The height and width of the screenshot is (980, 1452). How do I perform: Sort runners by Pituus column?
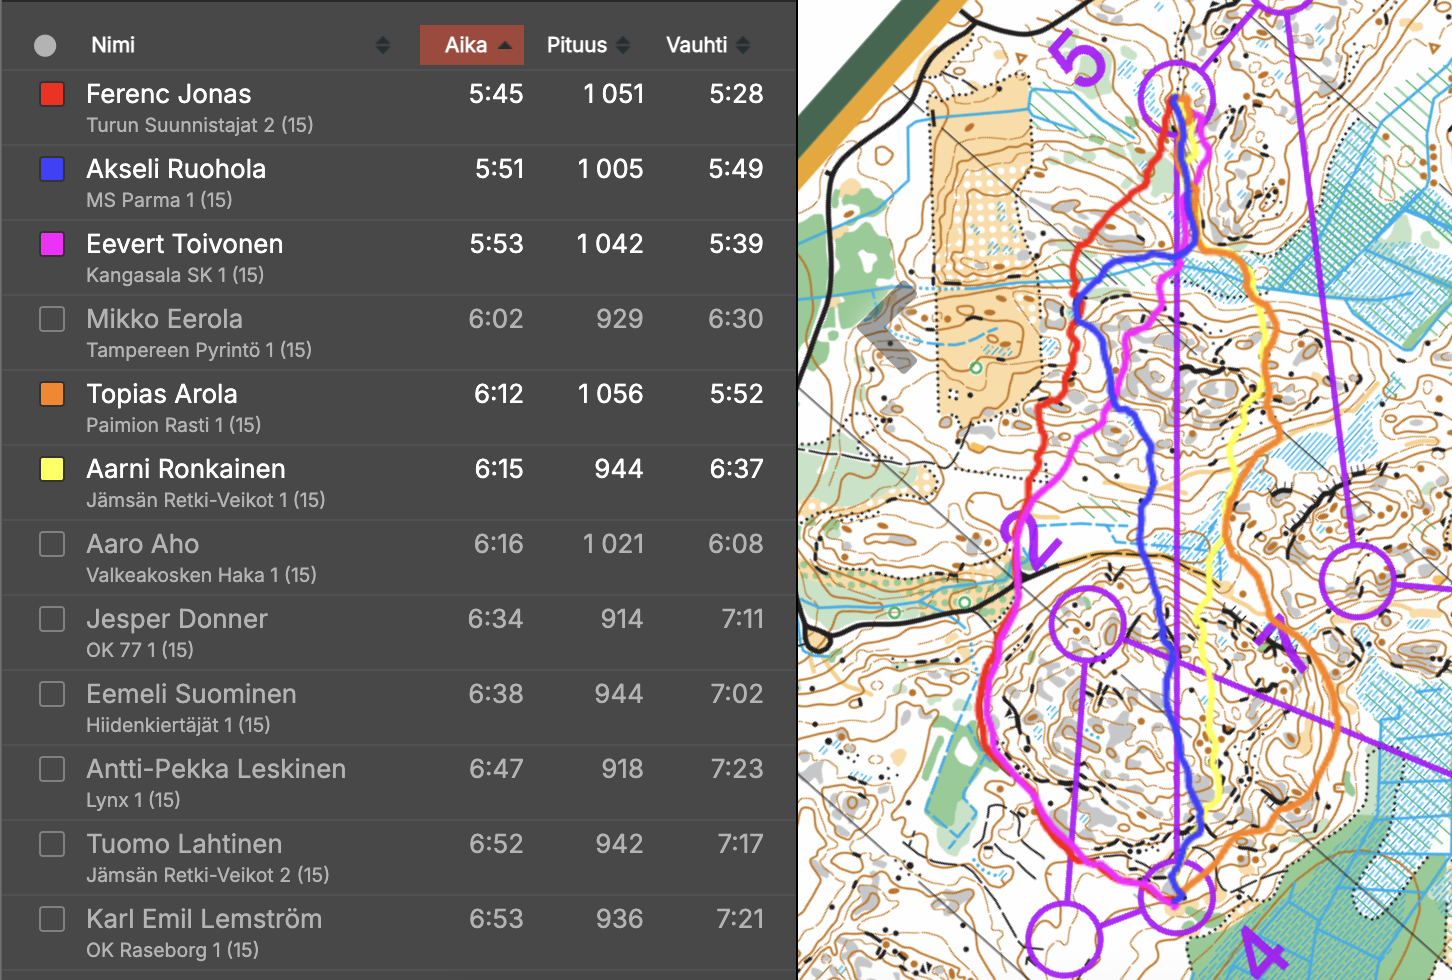tap(587, 45)
